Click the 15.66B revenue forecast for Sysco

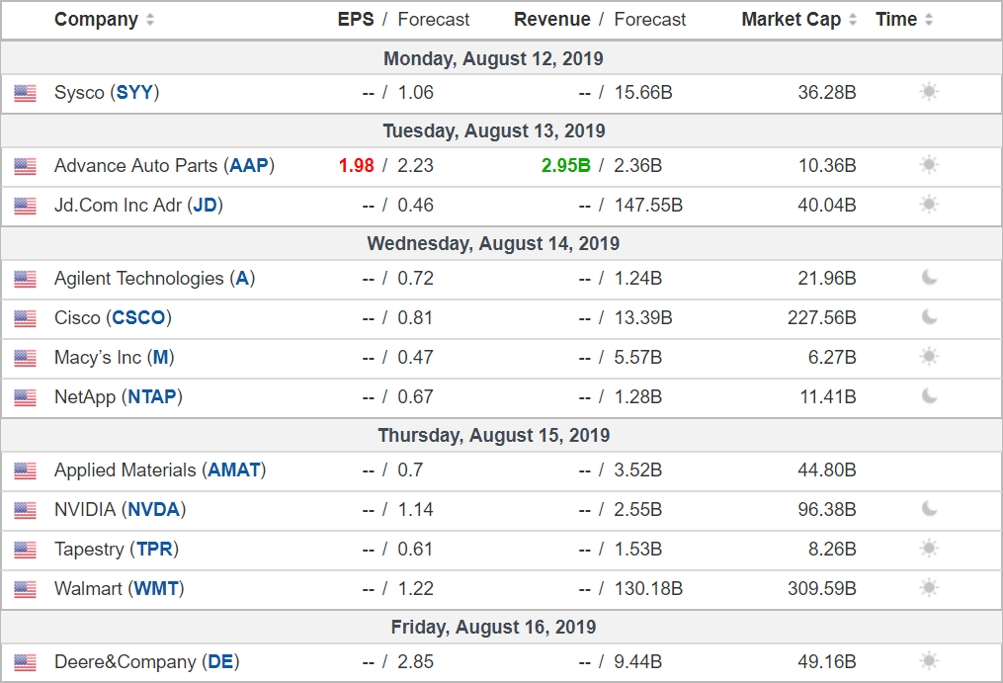click(644, 93)
